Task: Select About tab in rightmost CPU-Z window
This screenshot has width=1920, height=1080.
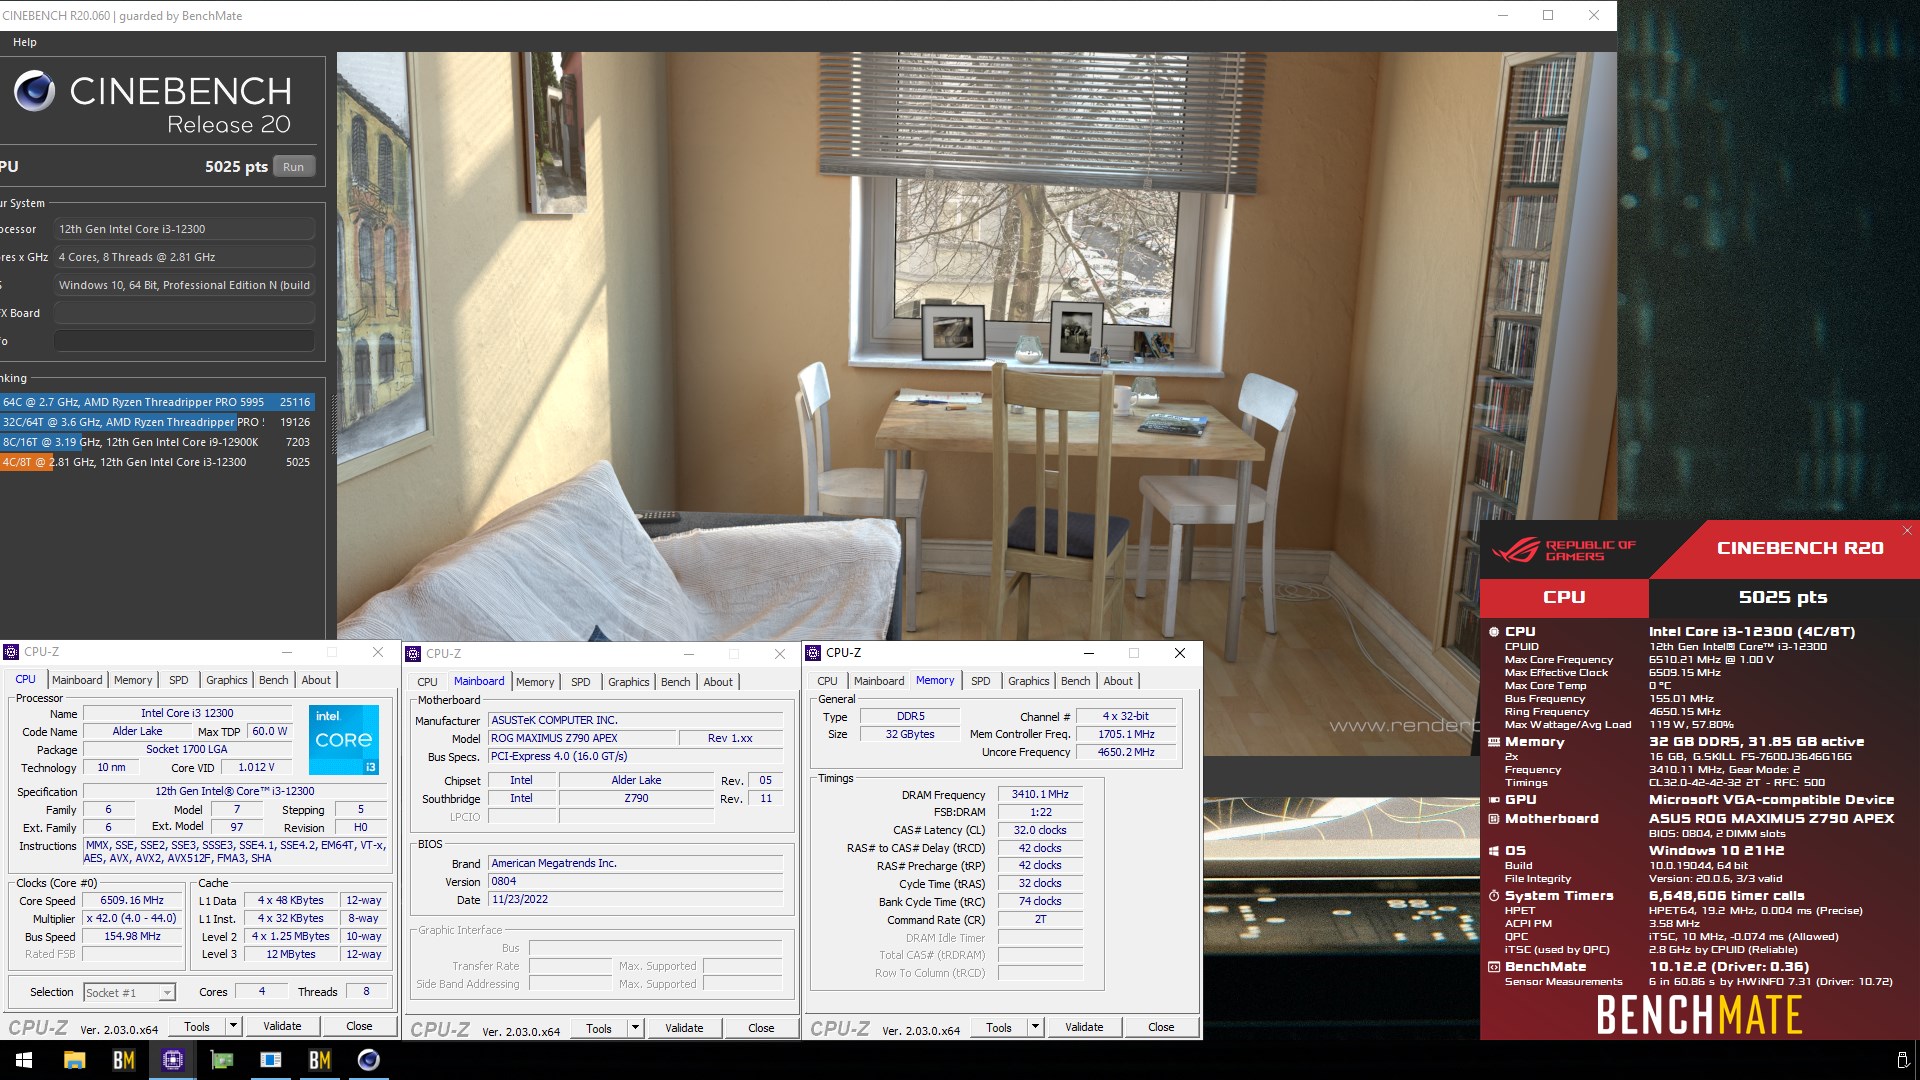Action: 1118,681
